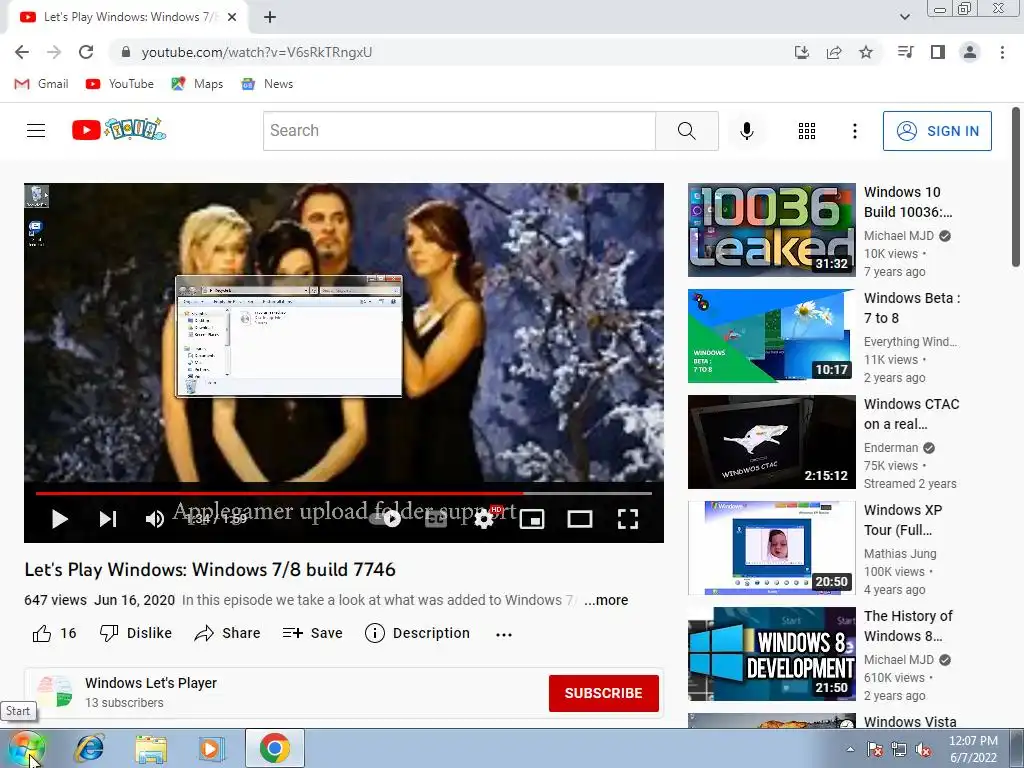Open the video Description
Image resolution: width=1024 pixels, height=768 pixels.
tap(417, 633)
